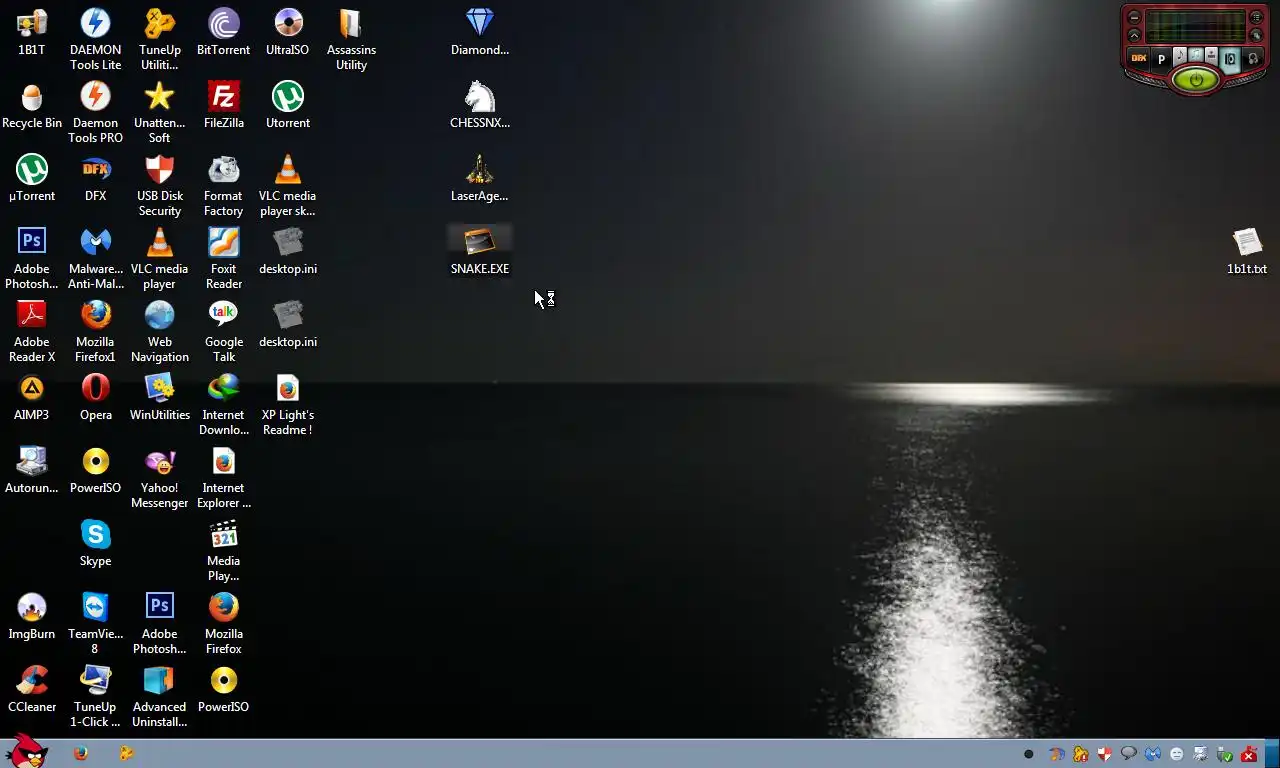Image resolution: width=1280 pixels, height=768 pixels.
Task: Open the 1b1t.txt text file
Action: (1247, 251)
